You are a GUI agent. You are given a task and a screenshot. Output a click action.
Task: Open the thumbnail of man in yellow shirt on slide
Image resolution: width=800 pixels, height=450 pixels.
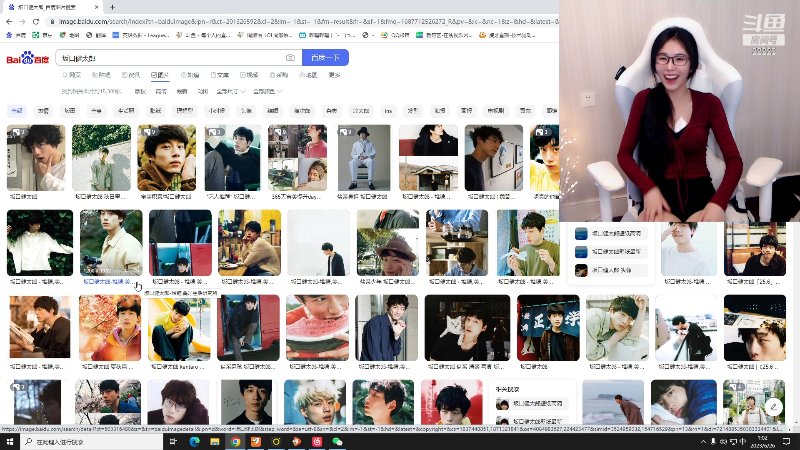179,328
